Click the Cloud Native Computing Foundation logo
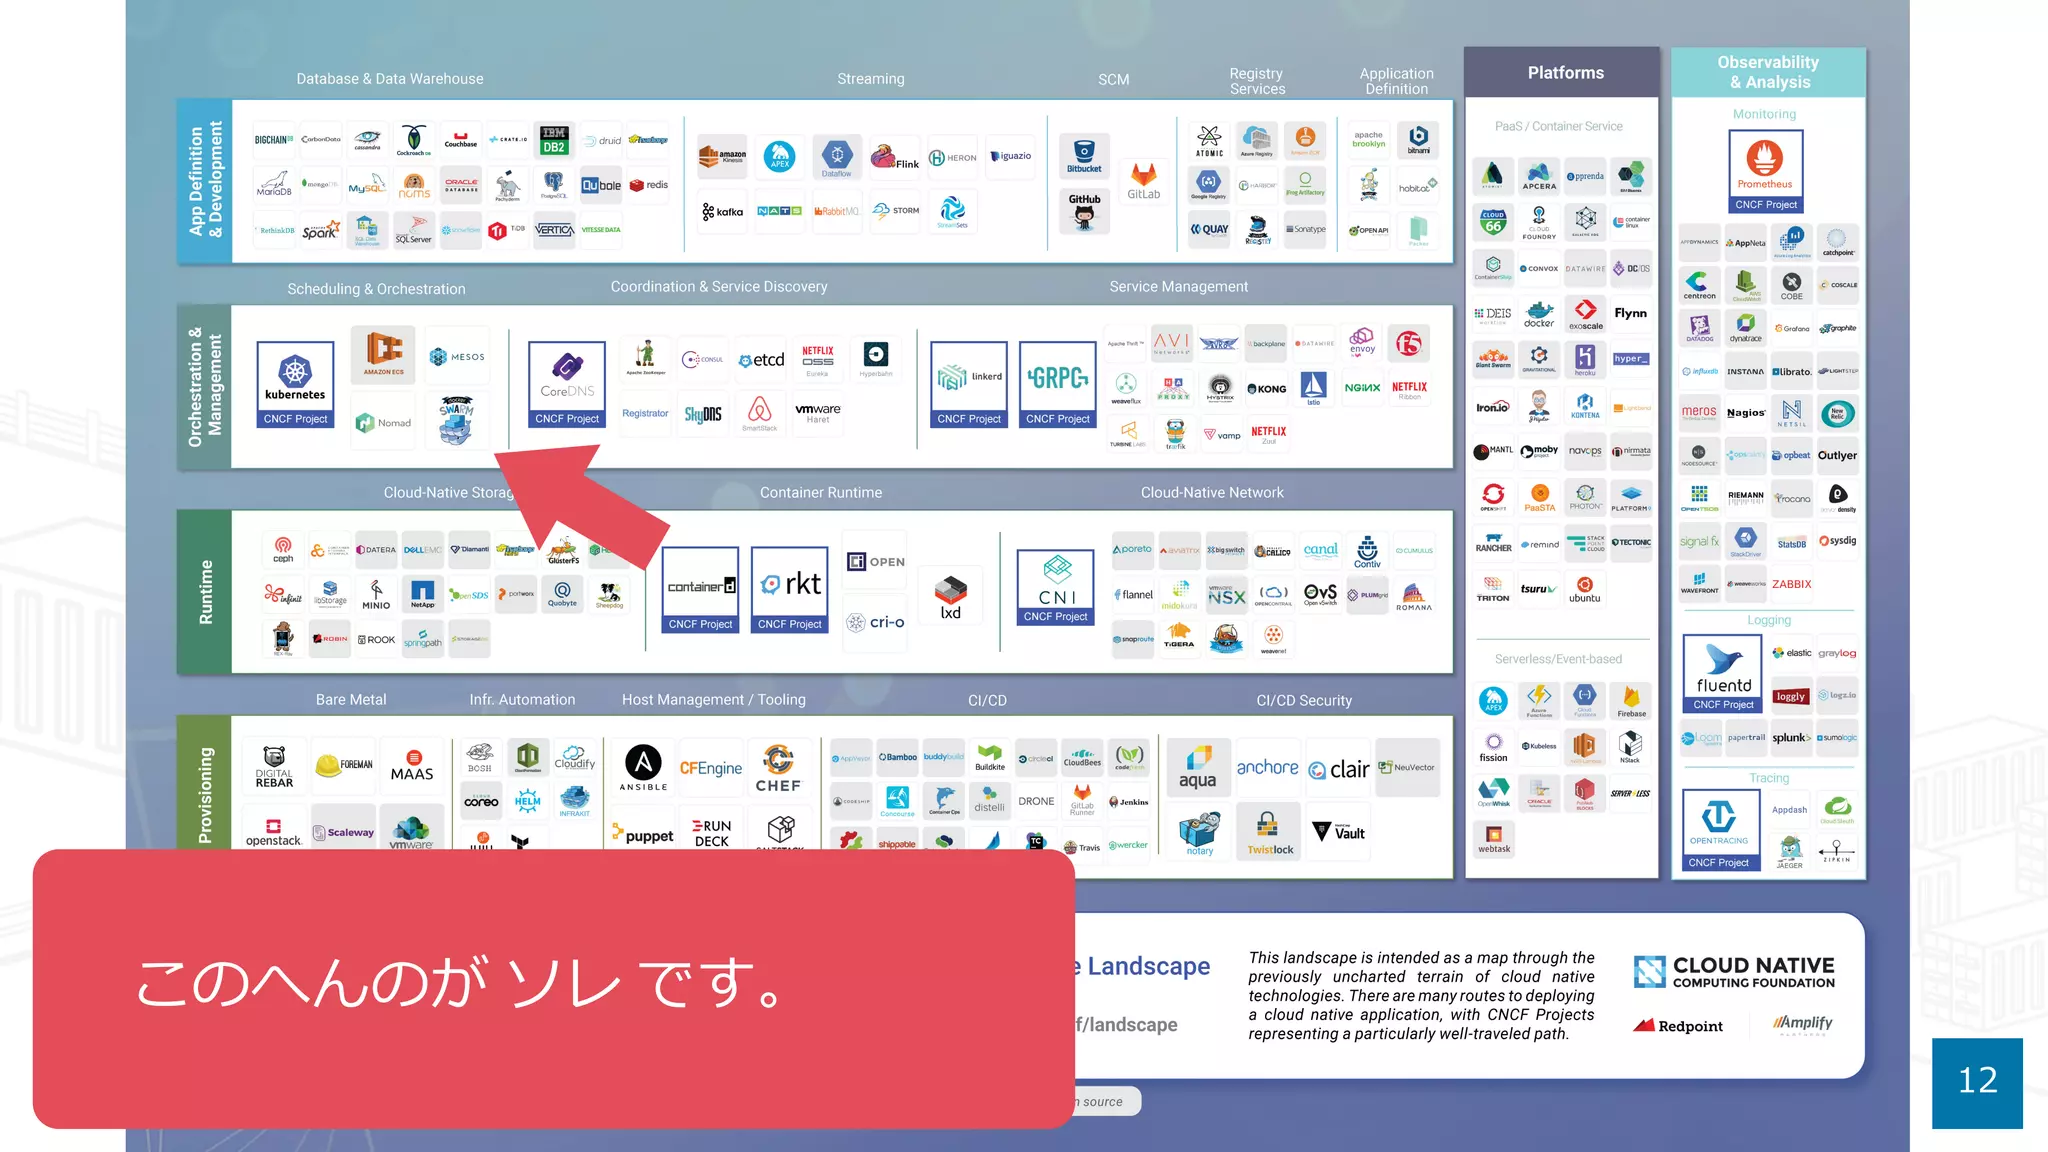Screen dimensions: 2048x1152 [x=1734, y=972]
